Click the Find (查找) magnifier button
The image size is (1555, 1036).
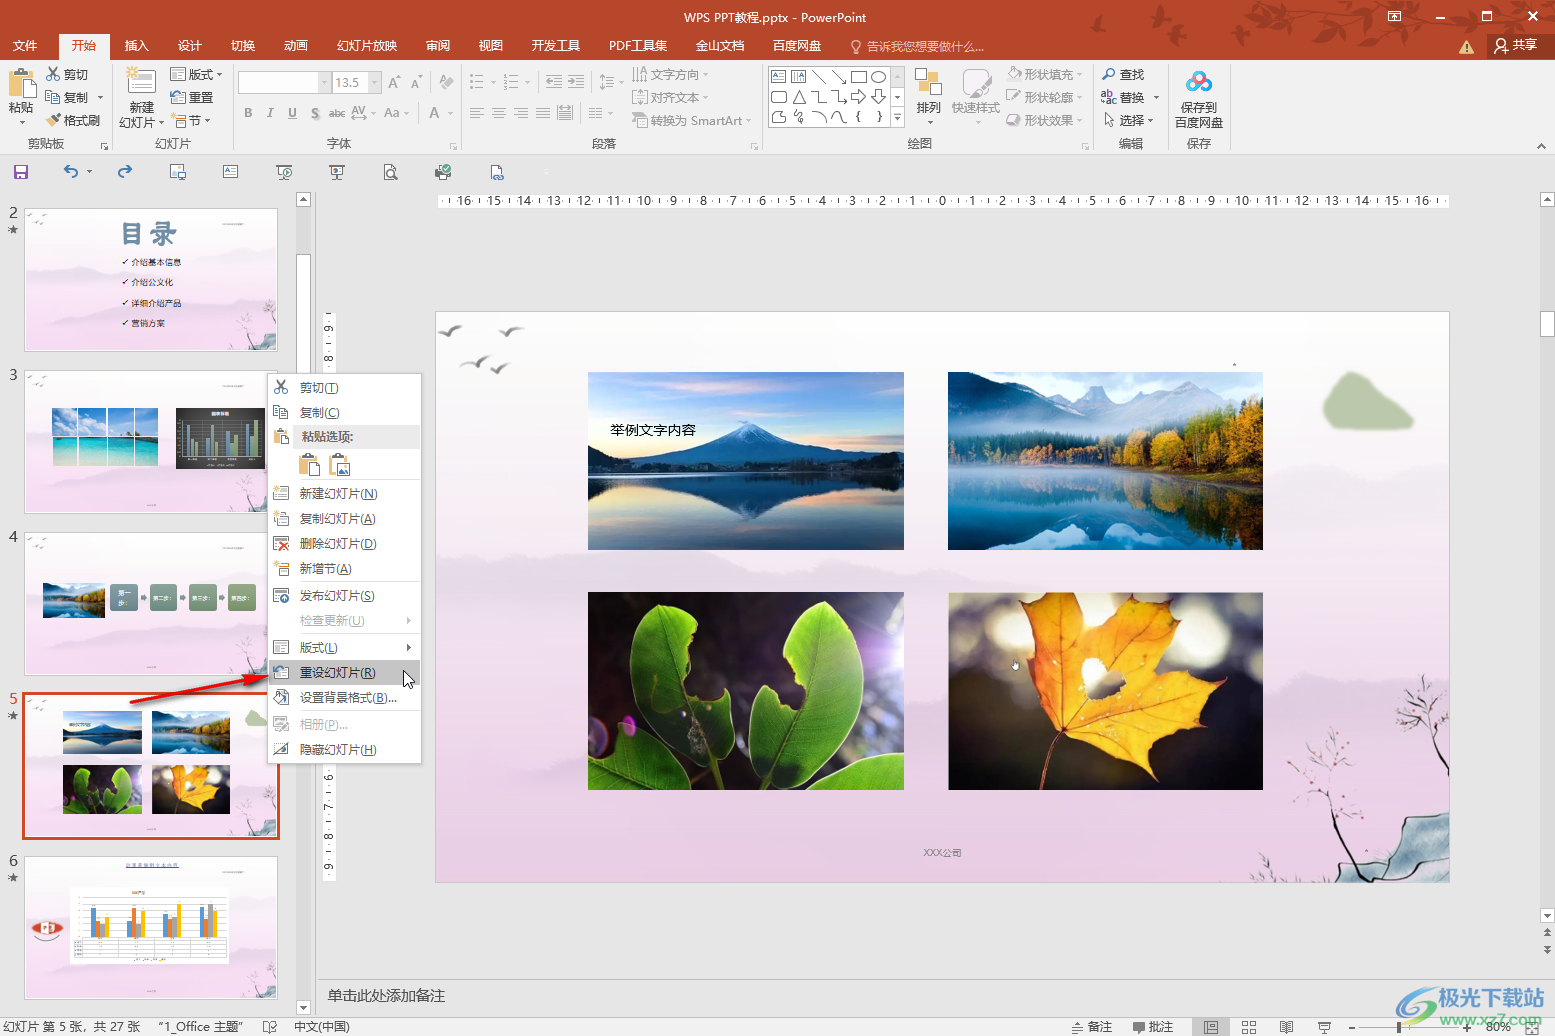pyautogui.click(x=1123, y=75)
